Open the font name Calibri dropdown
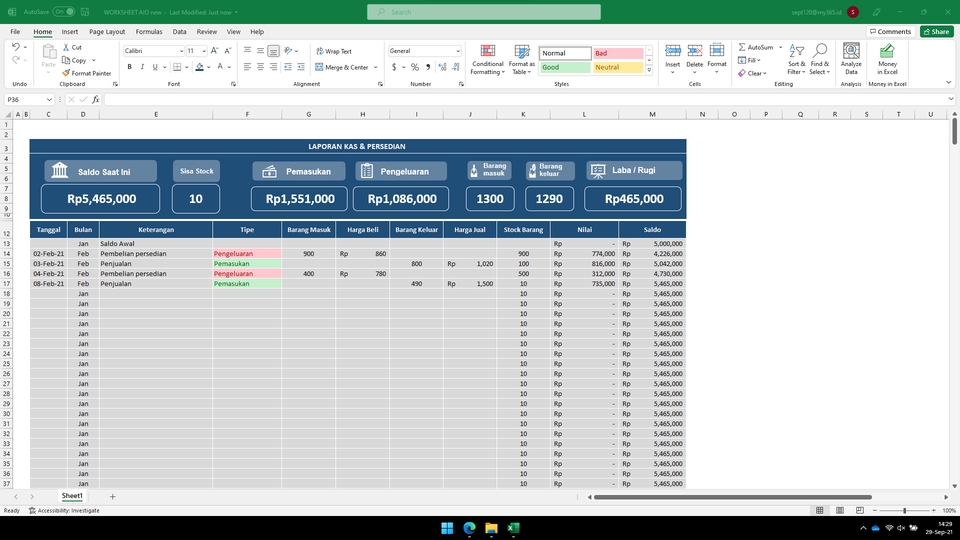 point(181,51)
